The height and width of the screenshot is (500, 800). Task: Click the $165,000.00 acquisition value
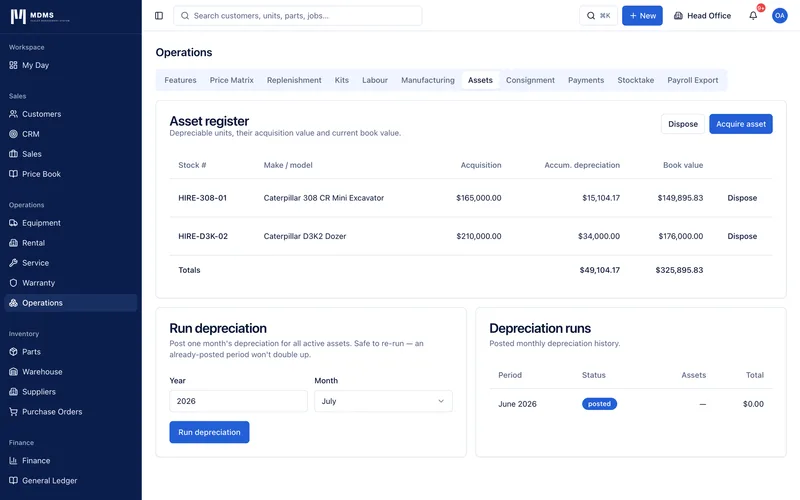pyautogui.click(x=479, y=198)
